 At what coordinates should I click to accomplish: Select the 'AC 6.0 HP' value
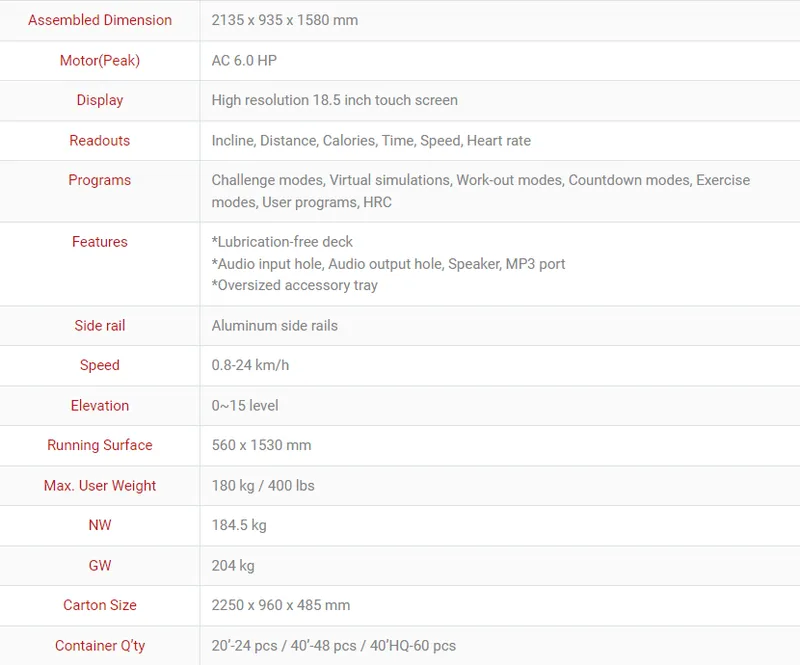point(244,60)
